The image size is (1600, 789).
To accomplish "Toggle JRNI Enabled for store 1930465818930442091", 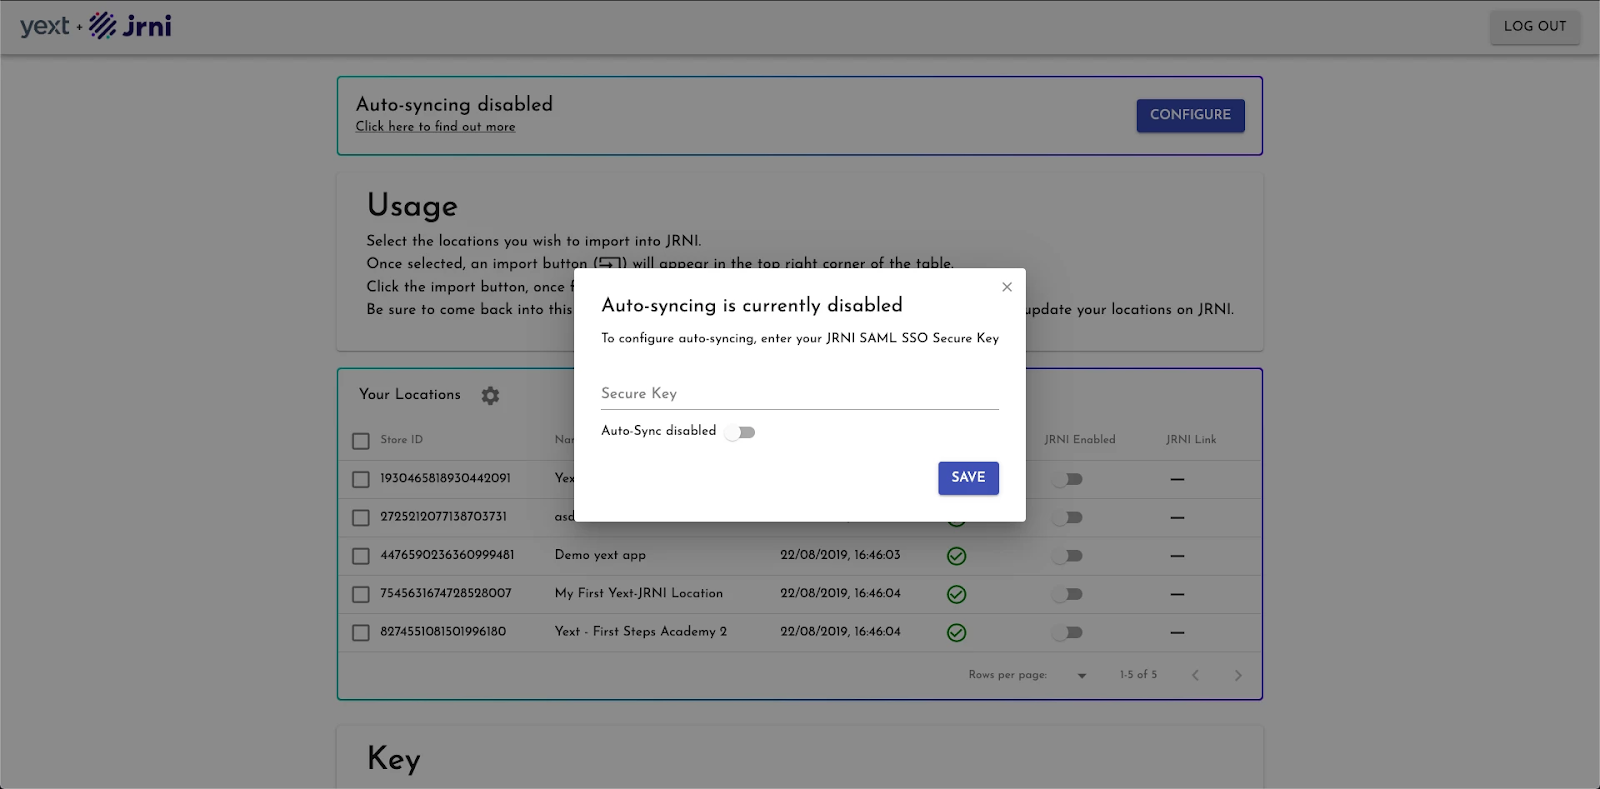I will click(1067, 479).
